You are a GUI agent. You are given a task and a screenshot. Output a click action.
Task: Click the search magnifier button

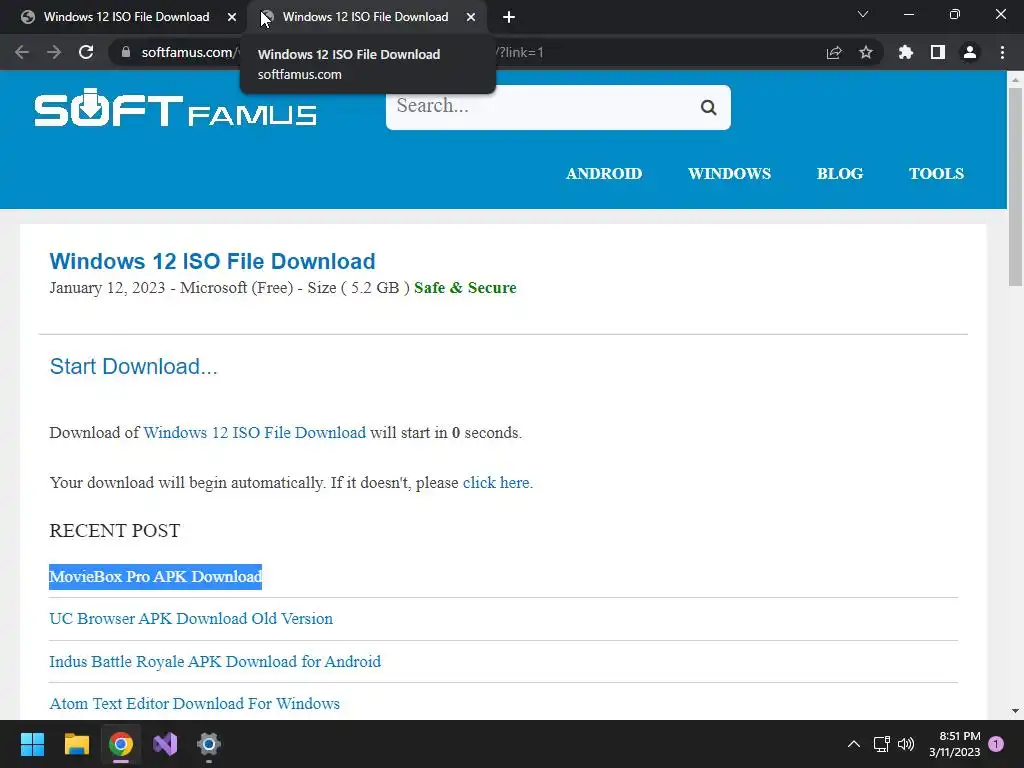coord(709,108)
